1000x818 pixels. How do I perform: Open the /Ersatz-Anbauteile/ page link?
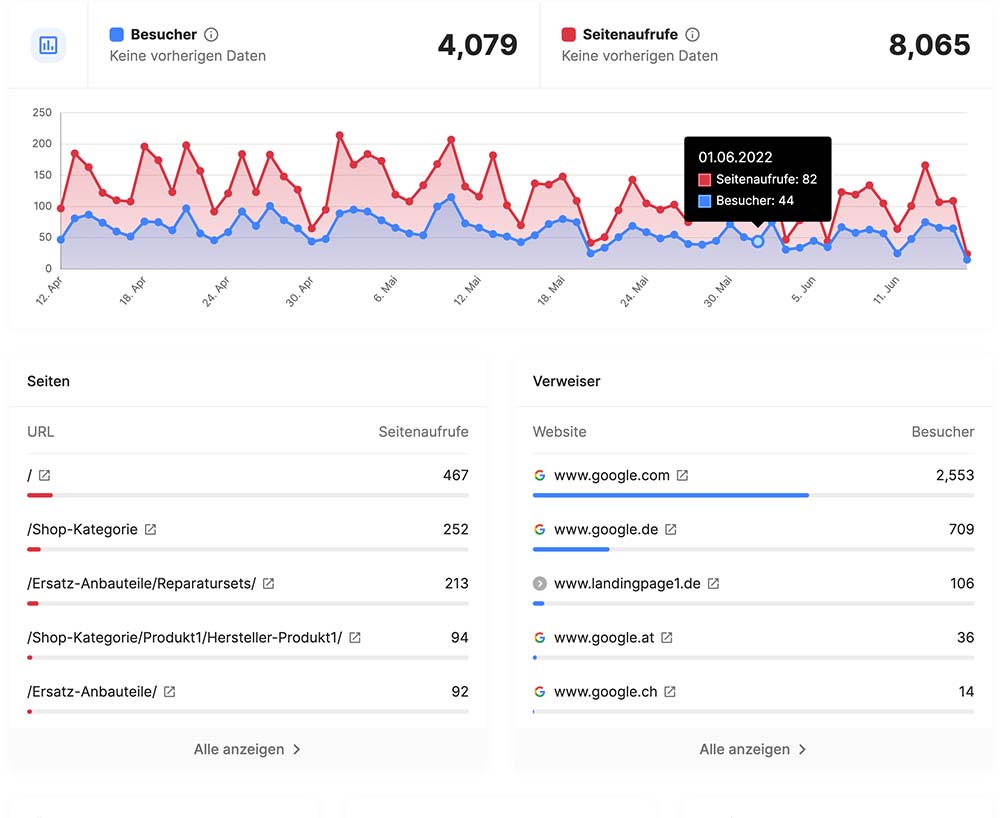[92, 692]
